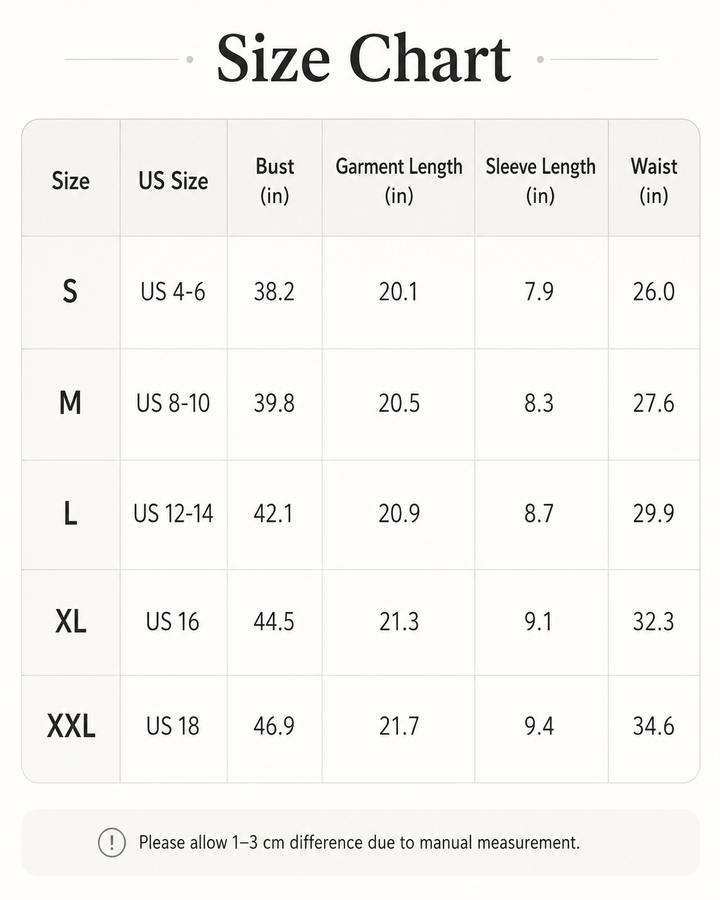Click garment length value 21.3
720x900 pixels.
click(398, 622)
